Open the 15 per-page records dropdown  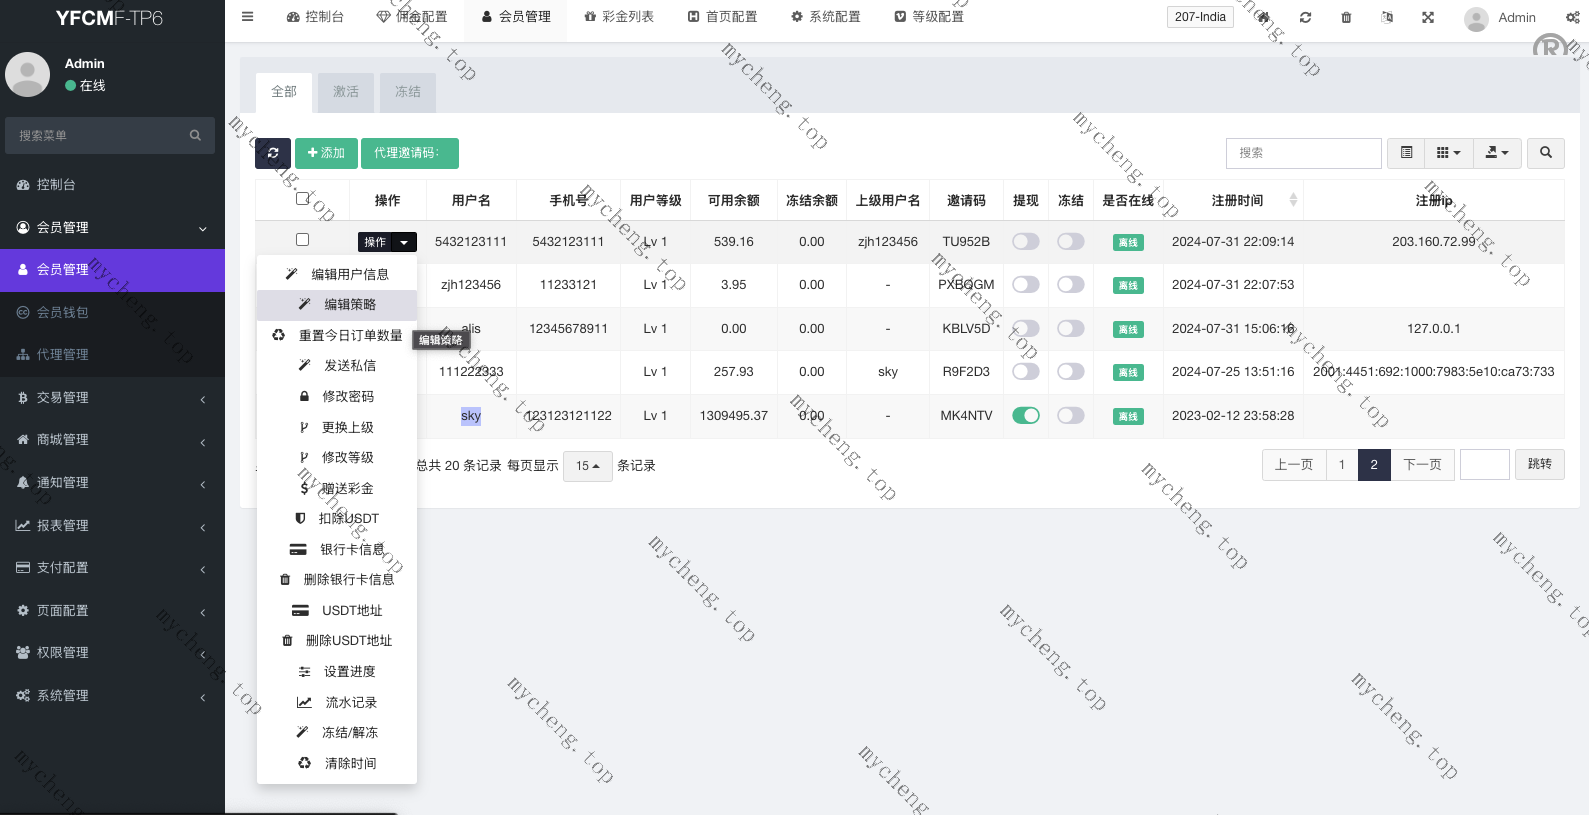tap(587, 466)
